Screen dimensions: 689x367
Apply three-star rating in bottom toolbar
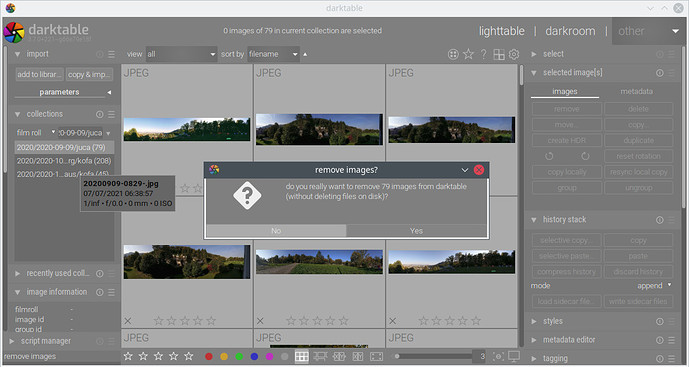click(x=158, y=356)
